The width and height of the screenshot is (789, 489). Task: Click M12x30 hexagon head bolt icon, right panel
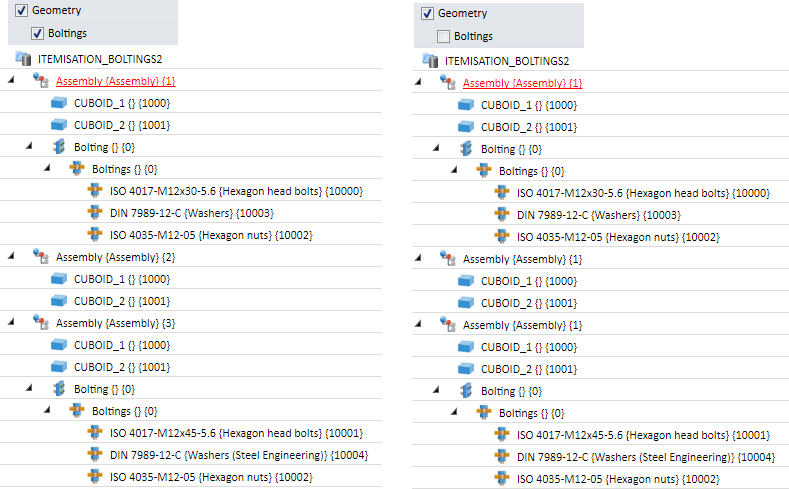pos(502,193)
